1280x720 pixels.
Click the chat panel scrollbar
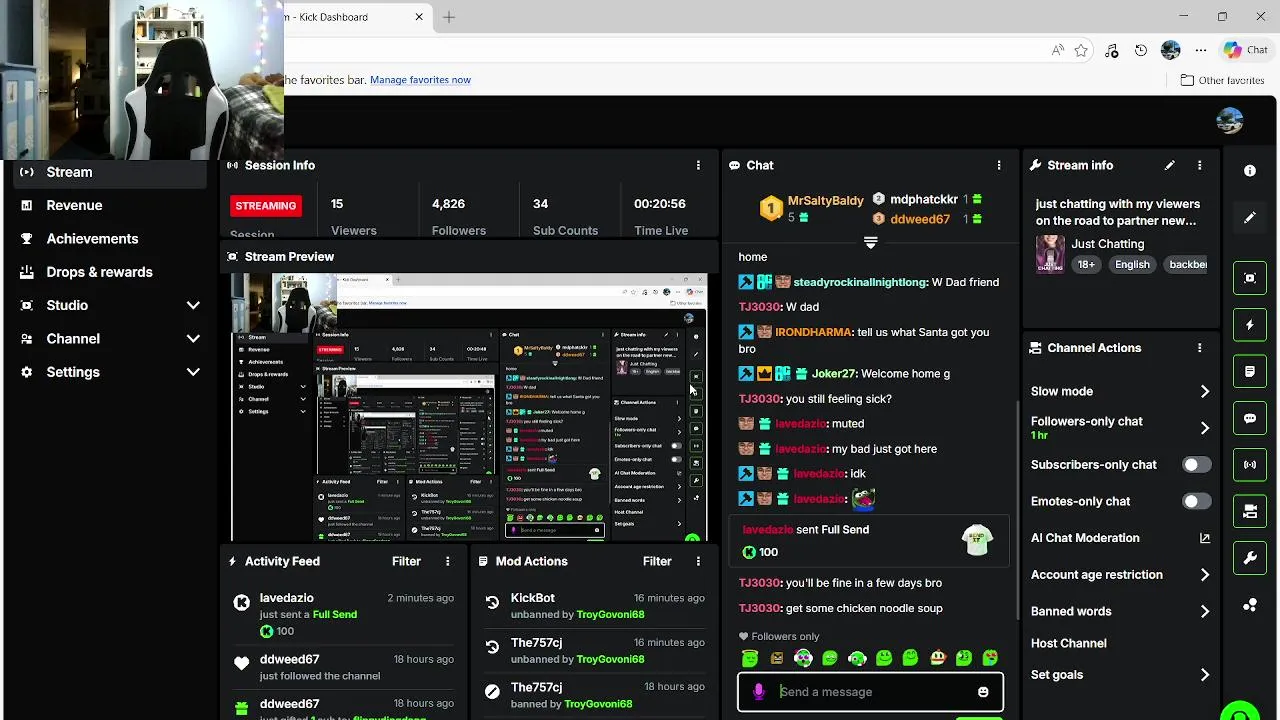(1016, 510)
